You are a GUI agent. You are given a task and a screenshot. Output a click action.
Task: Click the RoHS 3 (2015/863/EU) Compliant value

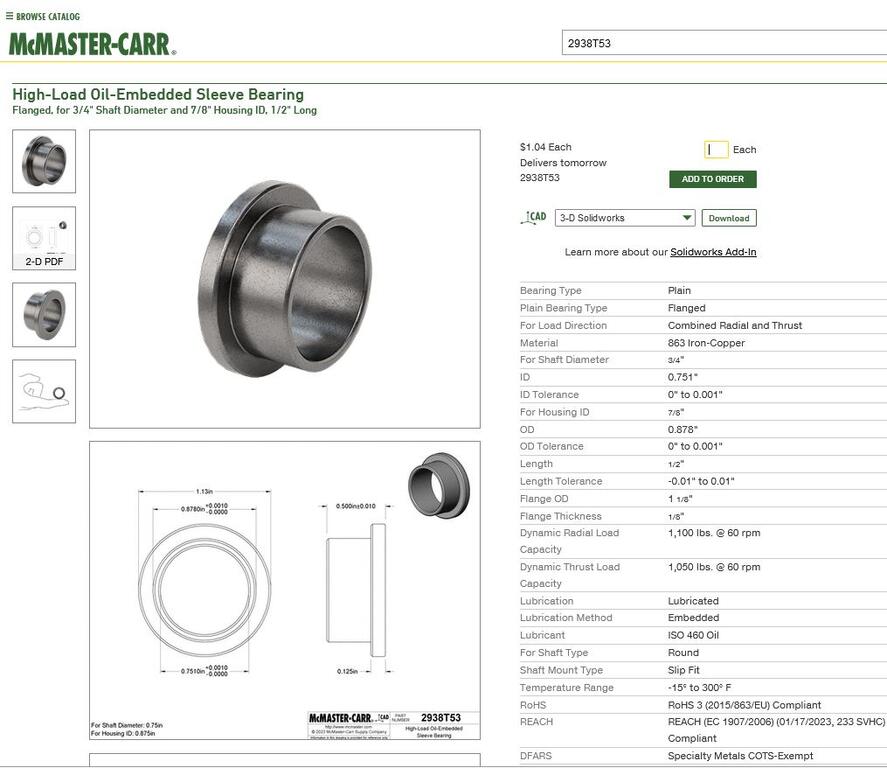(x=744, y=705)
